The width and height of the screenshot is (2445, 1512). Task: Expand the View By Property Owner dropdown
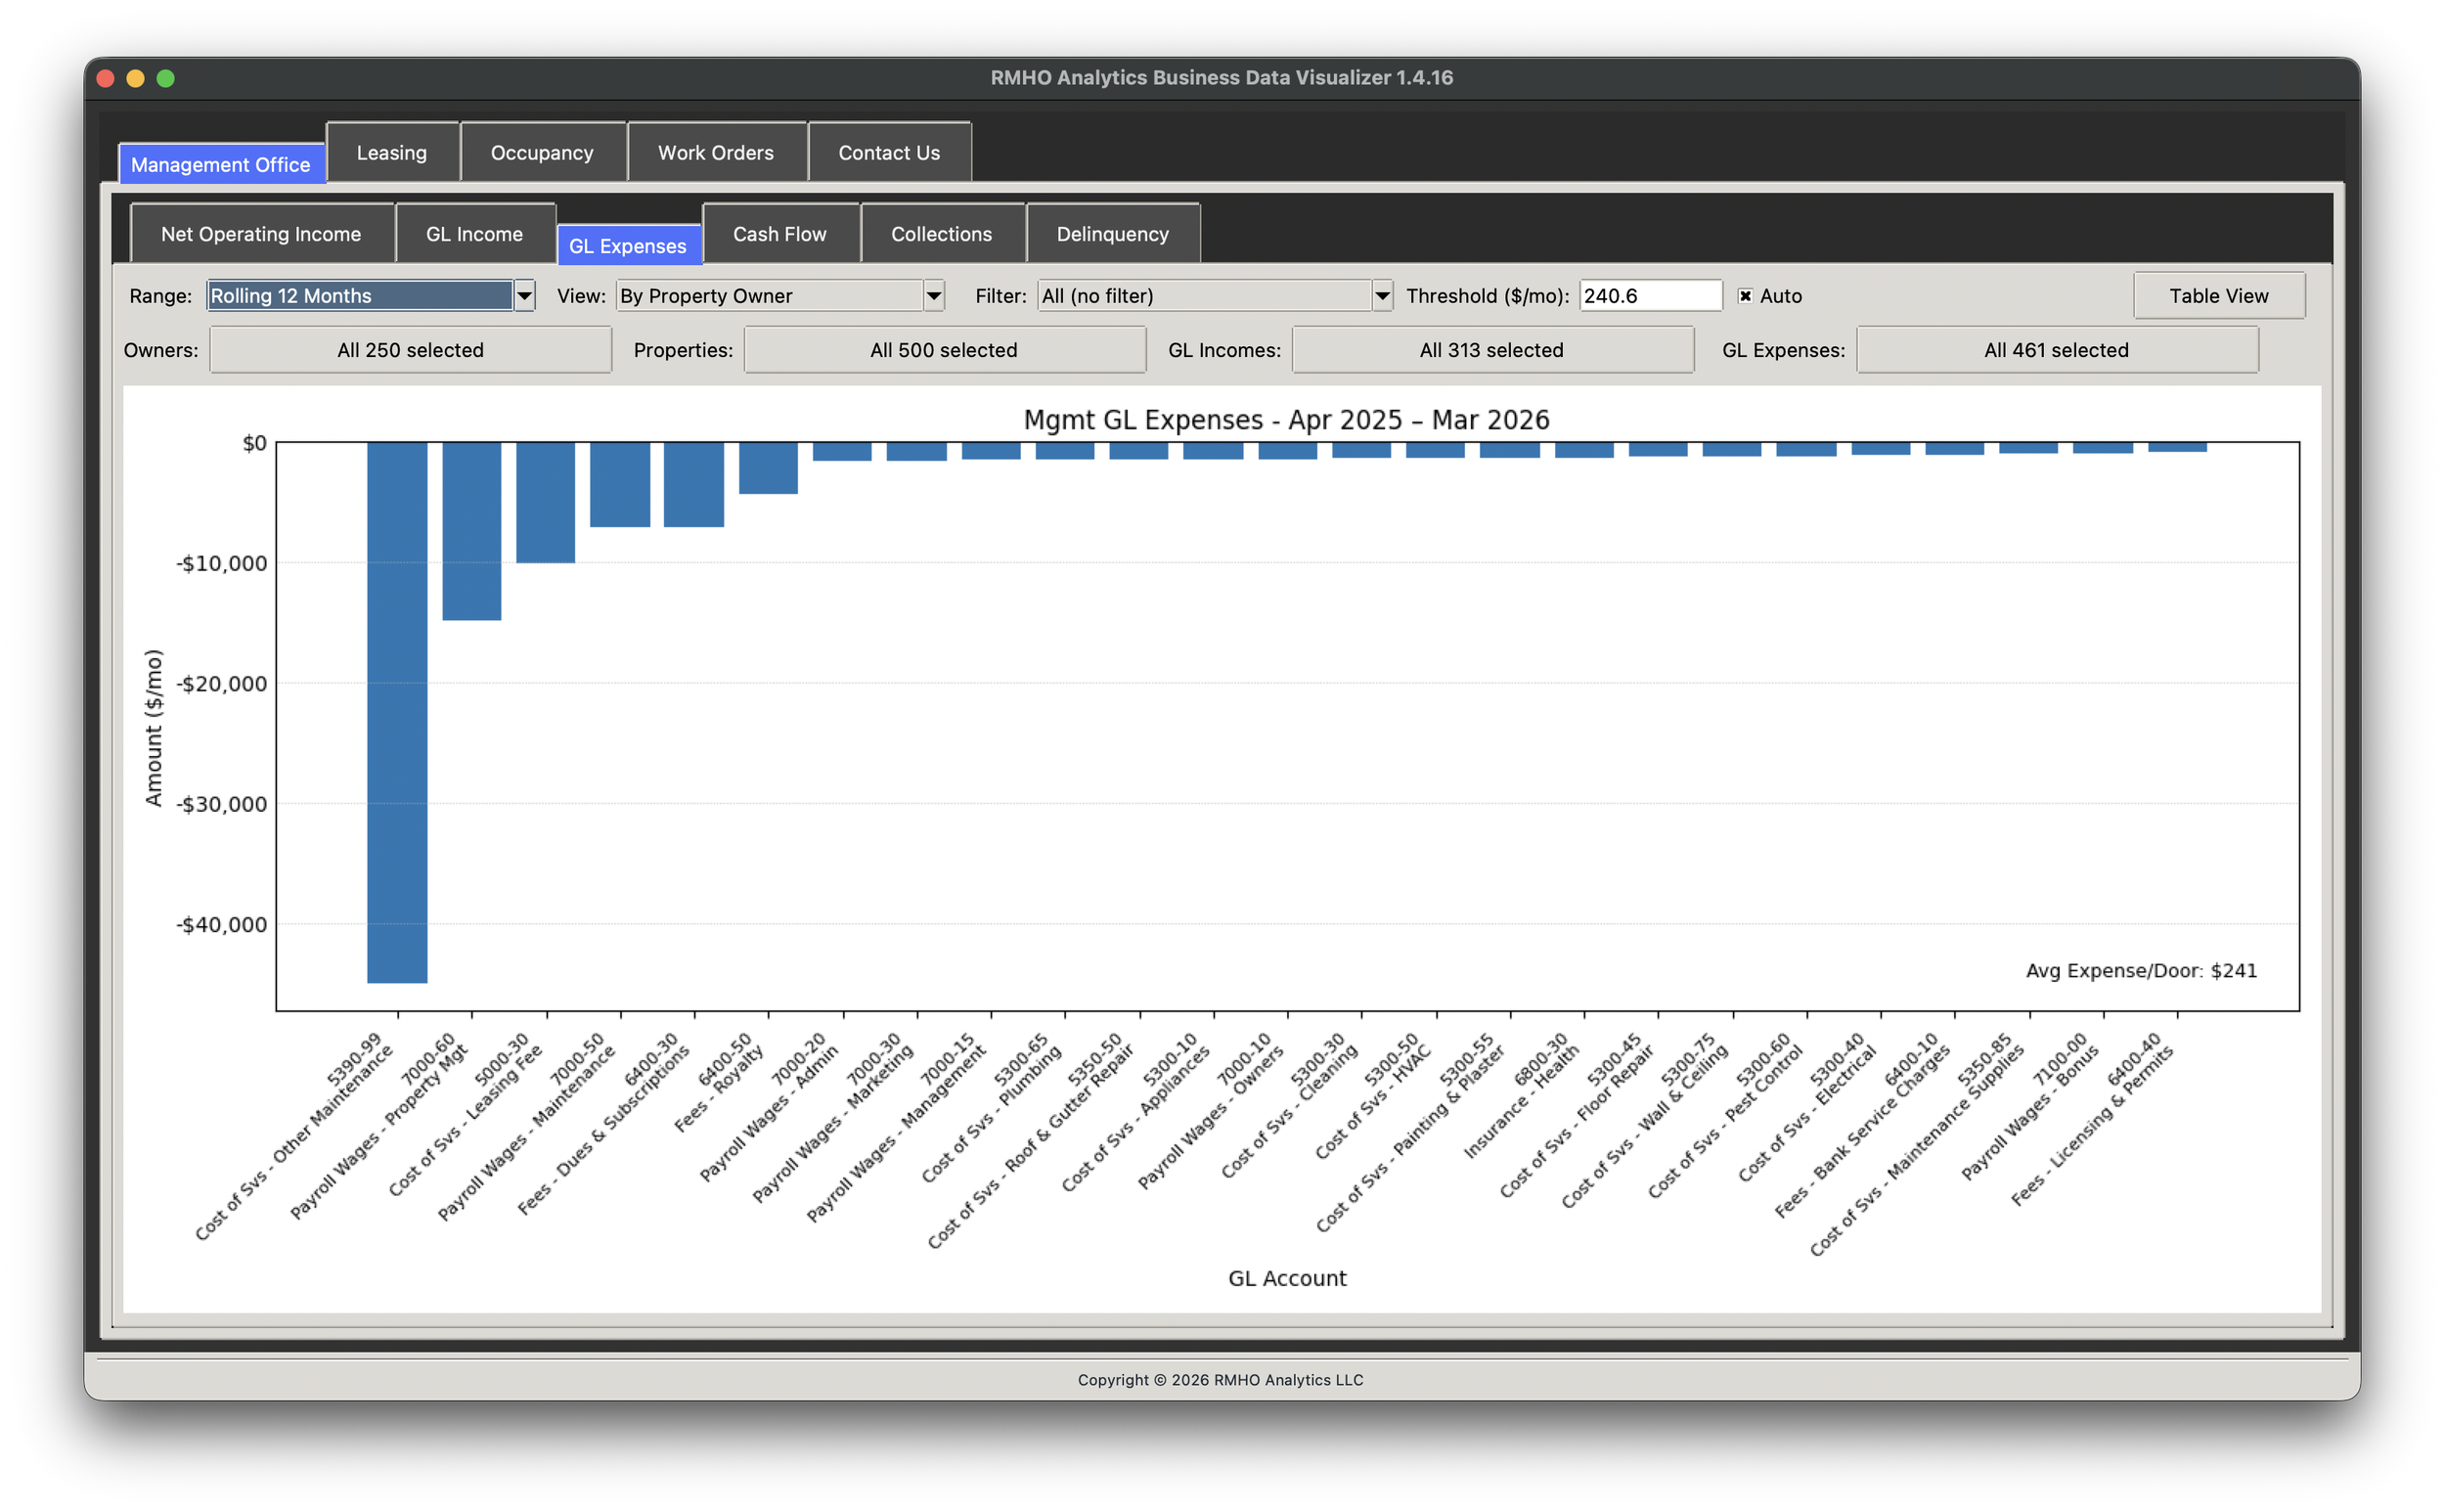click(x=933, y=296)
